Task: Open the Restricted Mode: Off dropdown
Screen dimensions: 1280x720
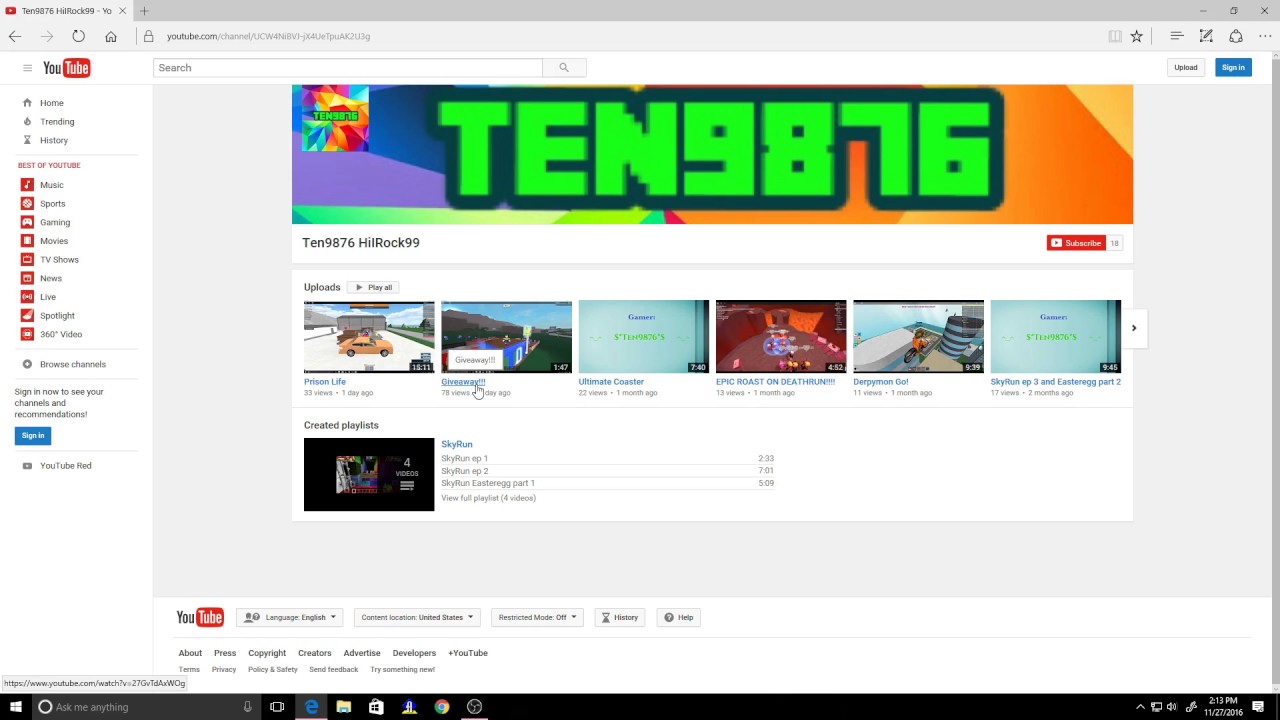Action: [x=537, y=618]
